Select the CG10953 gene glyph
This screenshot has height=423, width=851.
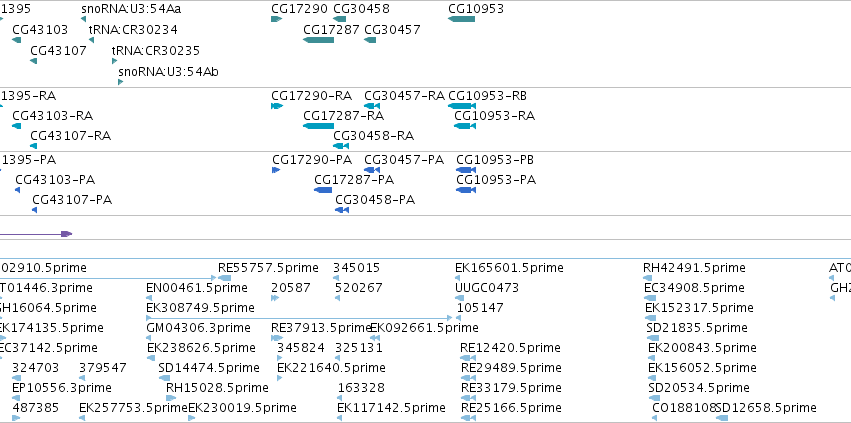461,19
